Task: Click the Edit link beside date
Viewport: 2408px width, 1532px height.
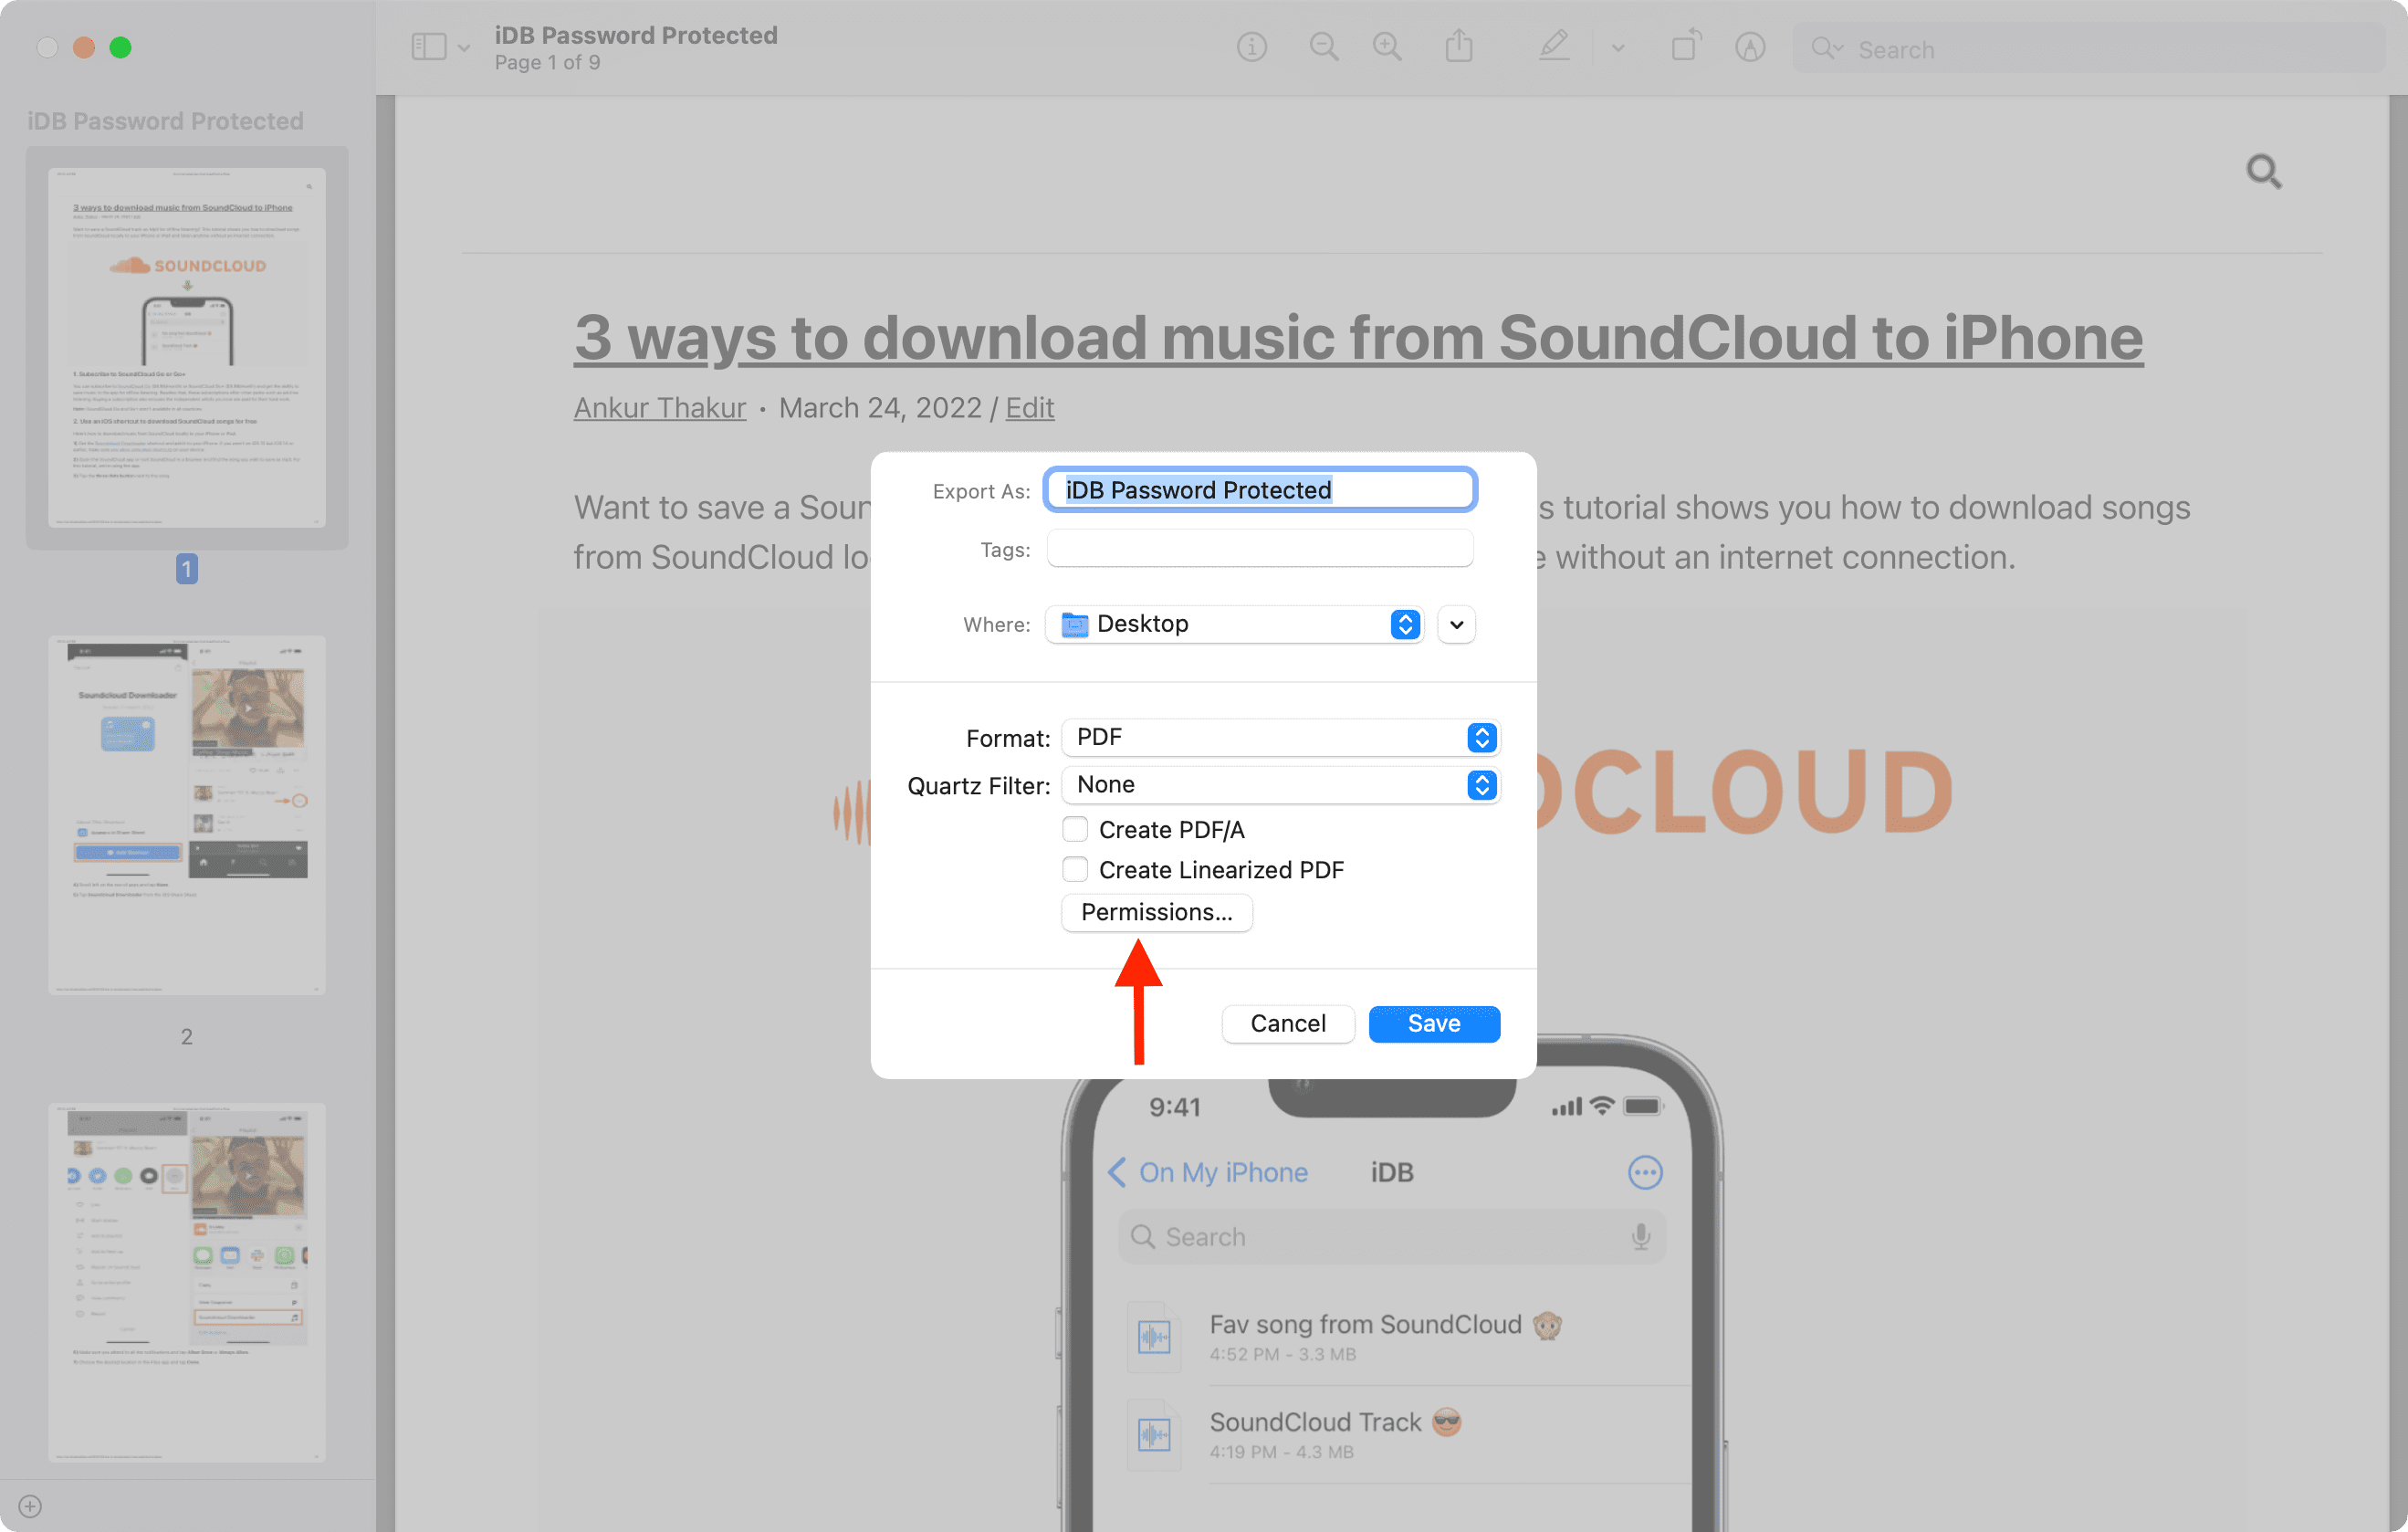Action: point(1029,408)
